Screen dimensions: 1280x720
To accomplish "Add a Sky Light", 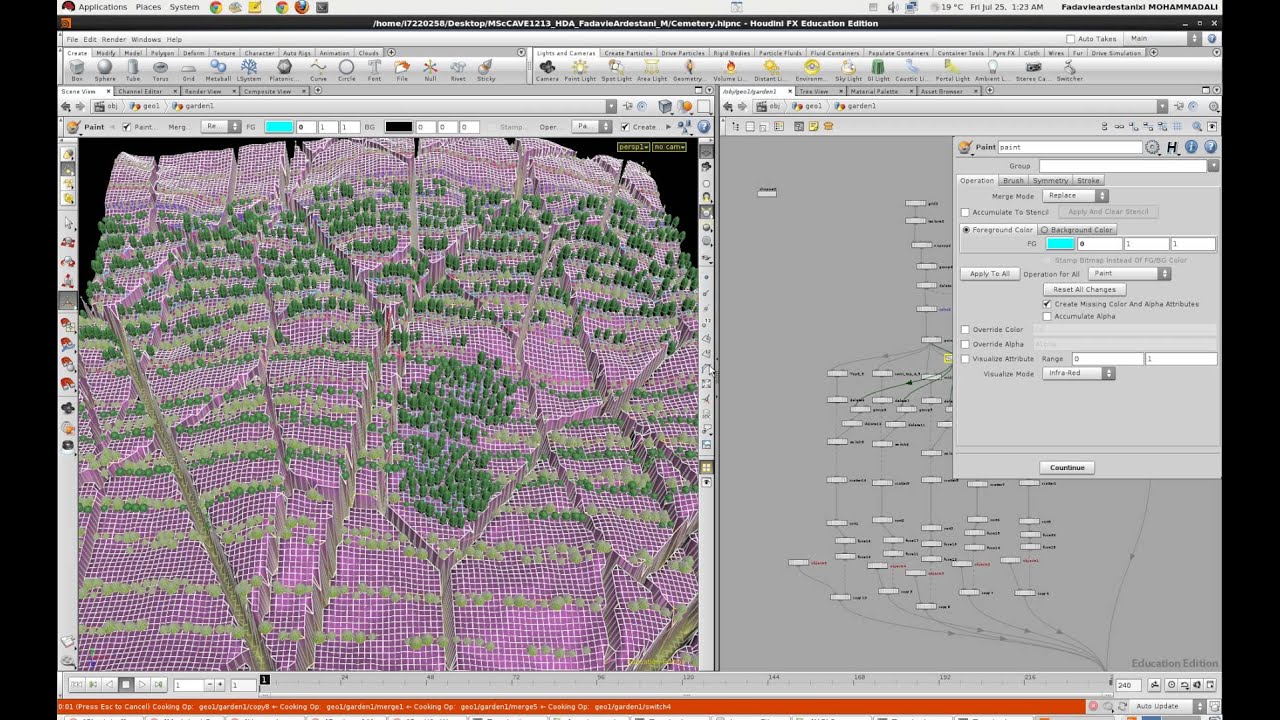I will (848, 70).
